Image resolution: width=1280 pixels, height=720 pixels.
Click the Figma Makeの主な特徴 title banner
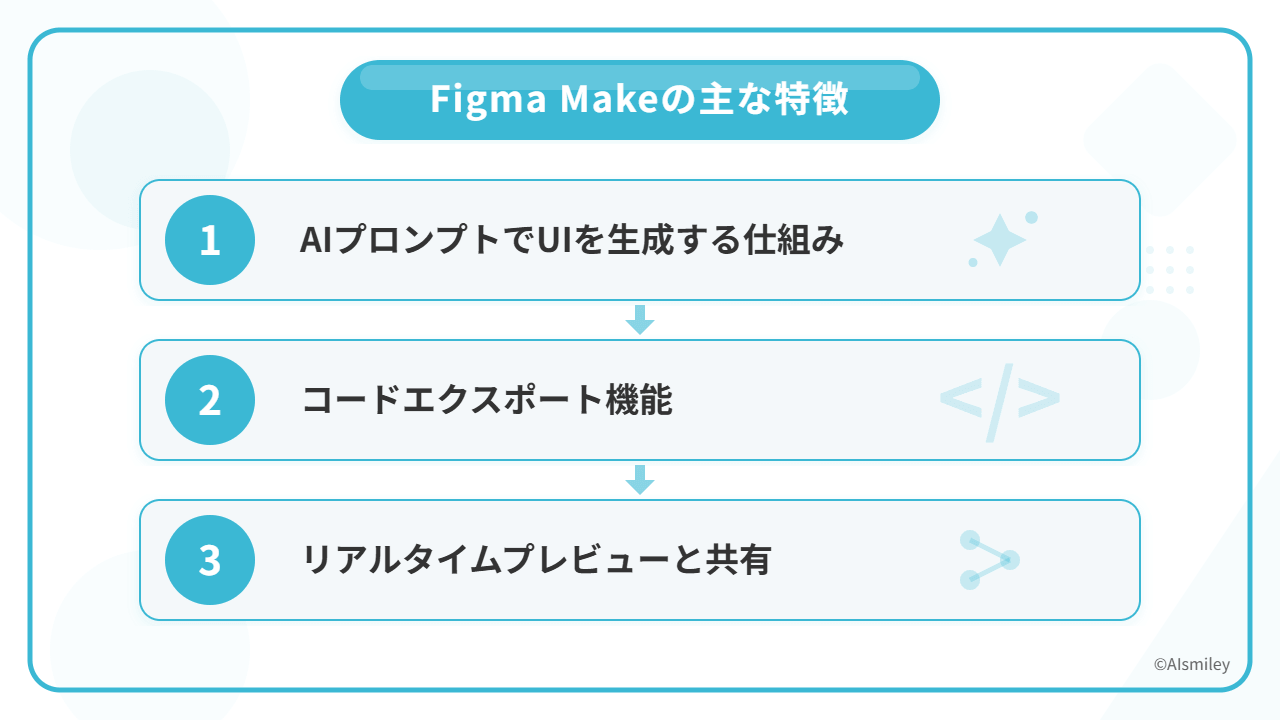tap(640, 100)
